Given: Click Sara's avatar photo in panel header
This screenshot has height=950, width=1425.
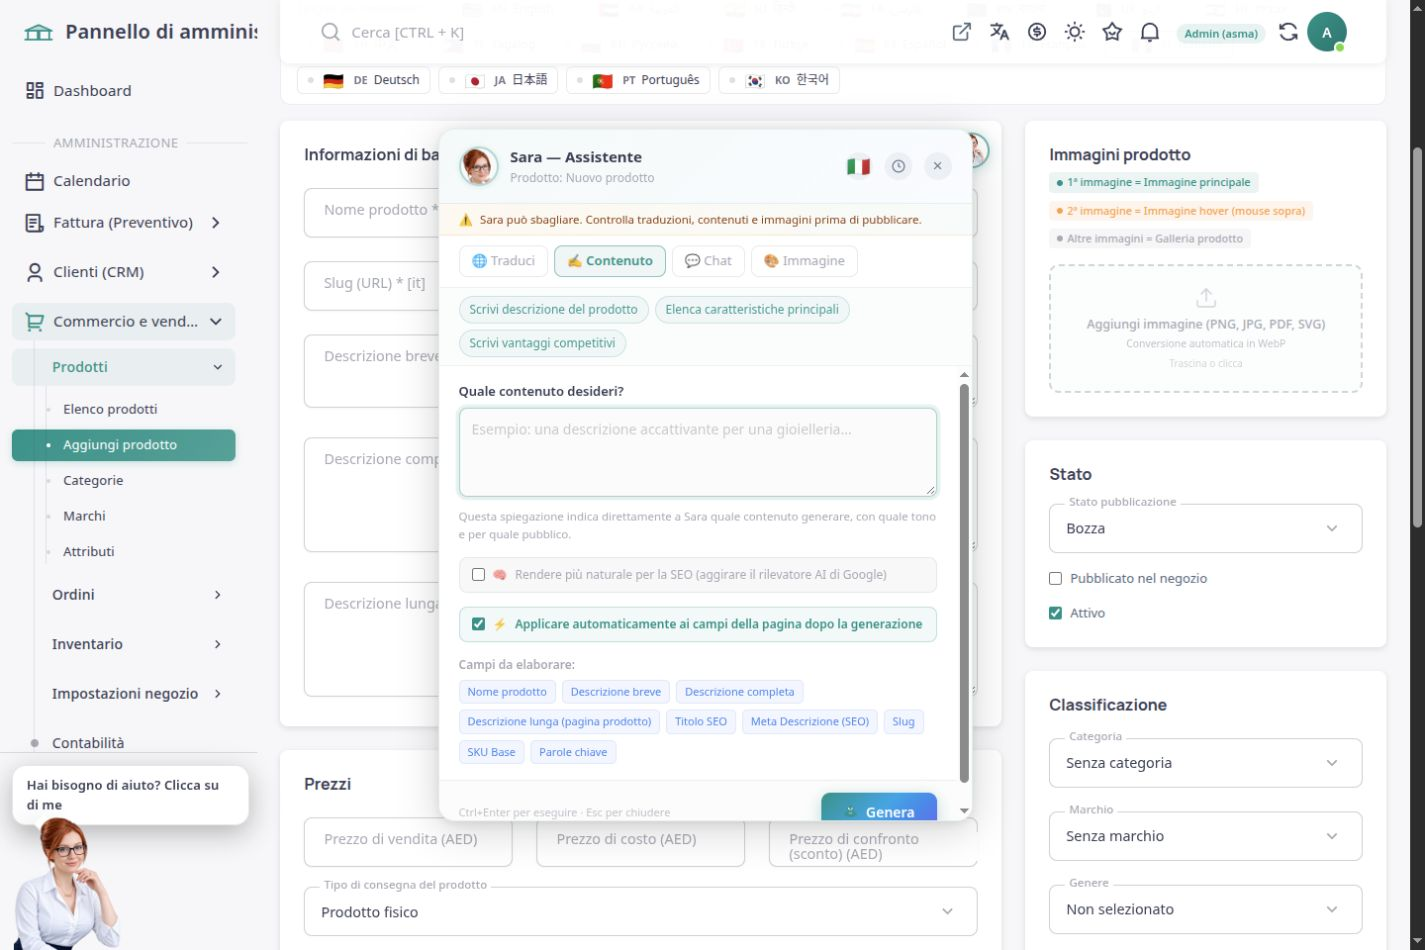Looking at the screenshot, I should click(479, 166).
